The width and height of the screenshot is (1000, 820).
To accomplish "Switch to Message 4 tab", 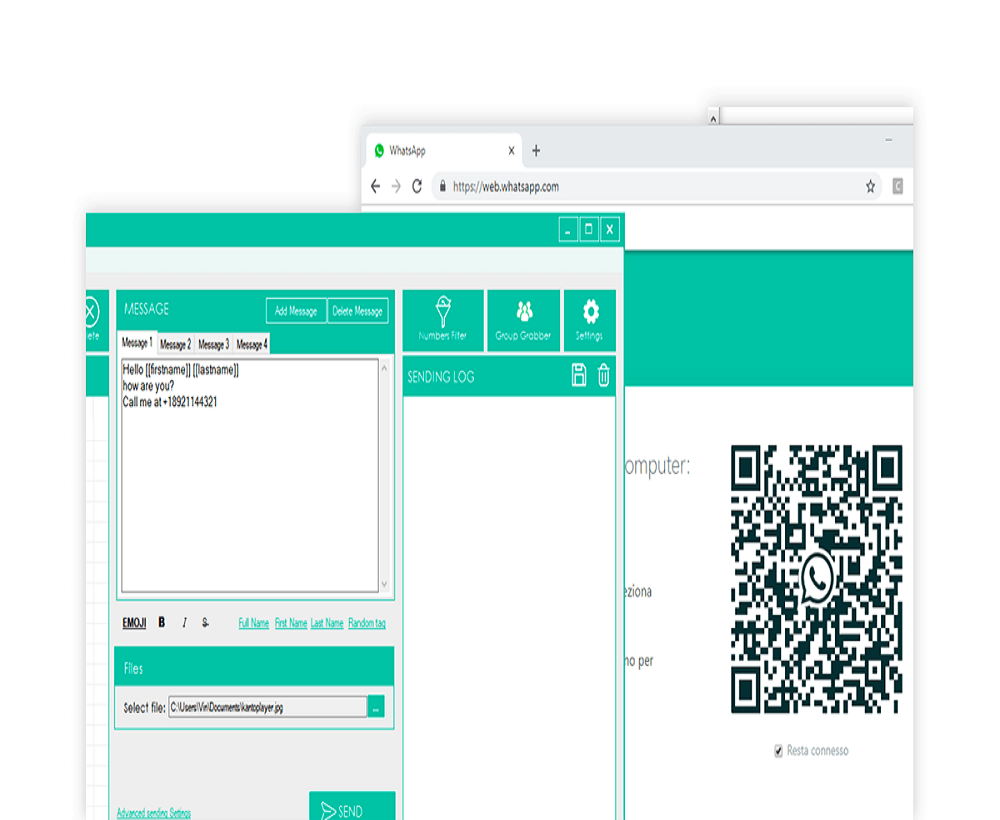I will click(x=252, y=344).
